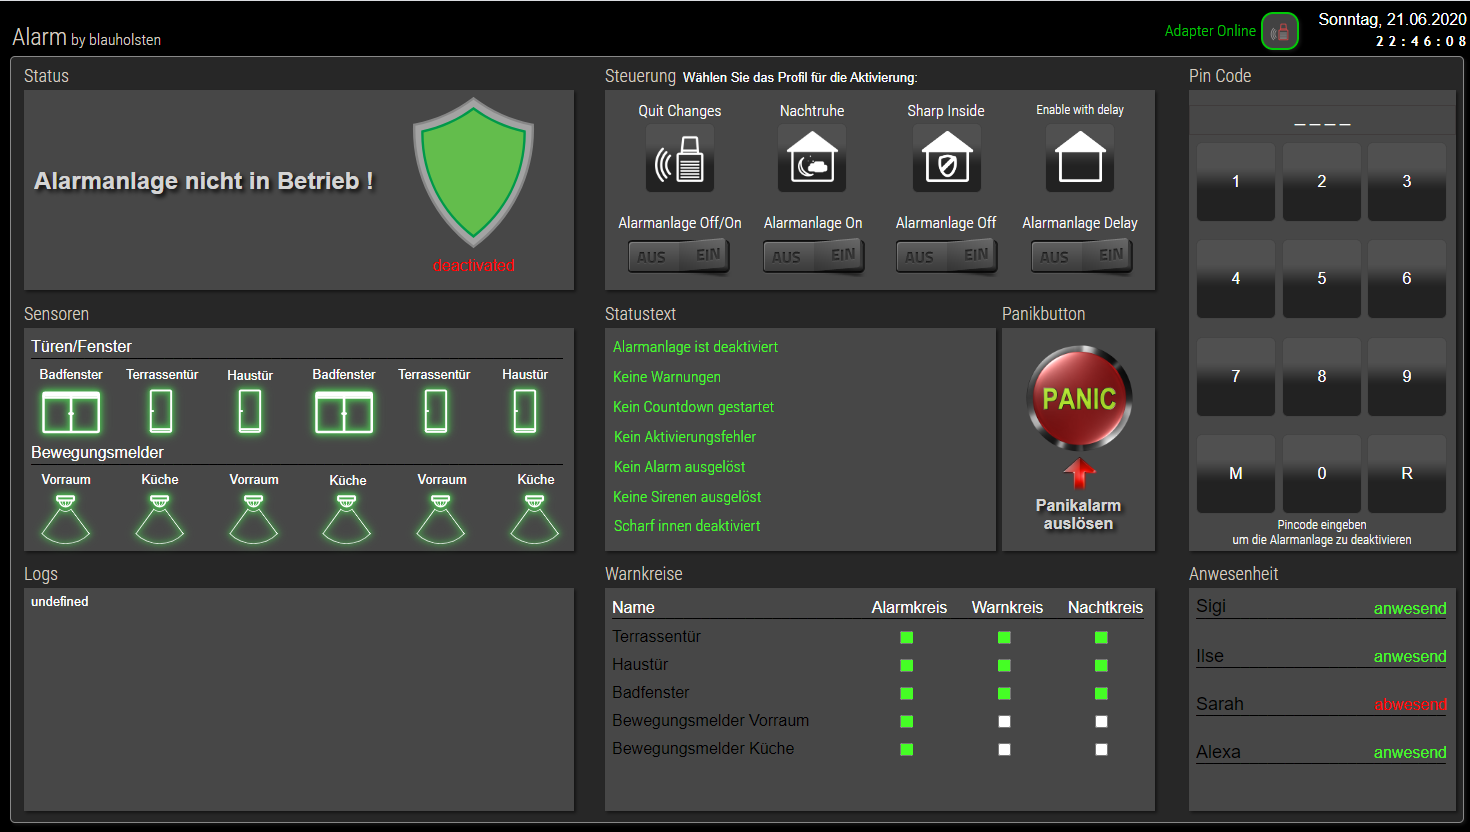Click the leftmost Terrassentür door sensor icon
Screen dimensions: 1470x832
coord(161,411)
